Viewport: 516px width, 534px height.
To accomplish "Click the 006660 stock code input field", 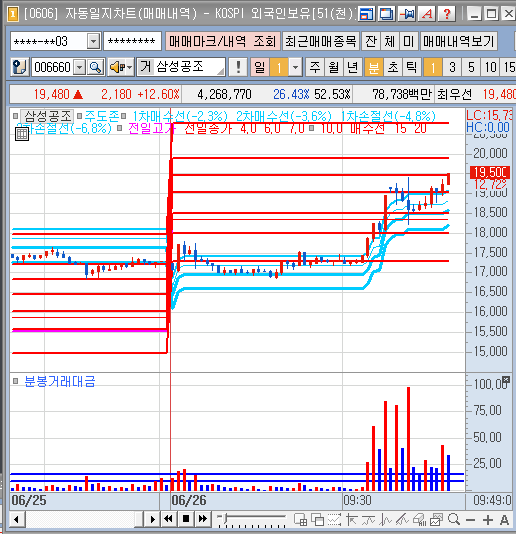I will 53,67.
